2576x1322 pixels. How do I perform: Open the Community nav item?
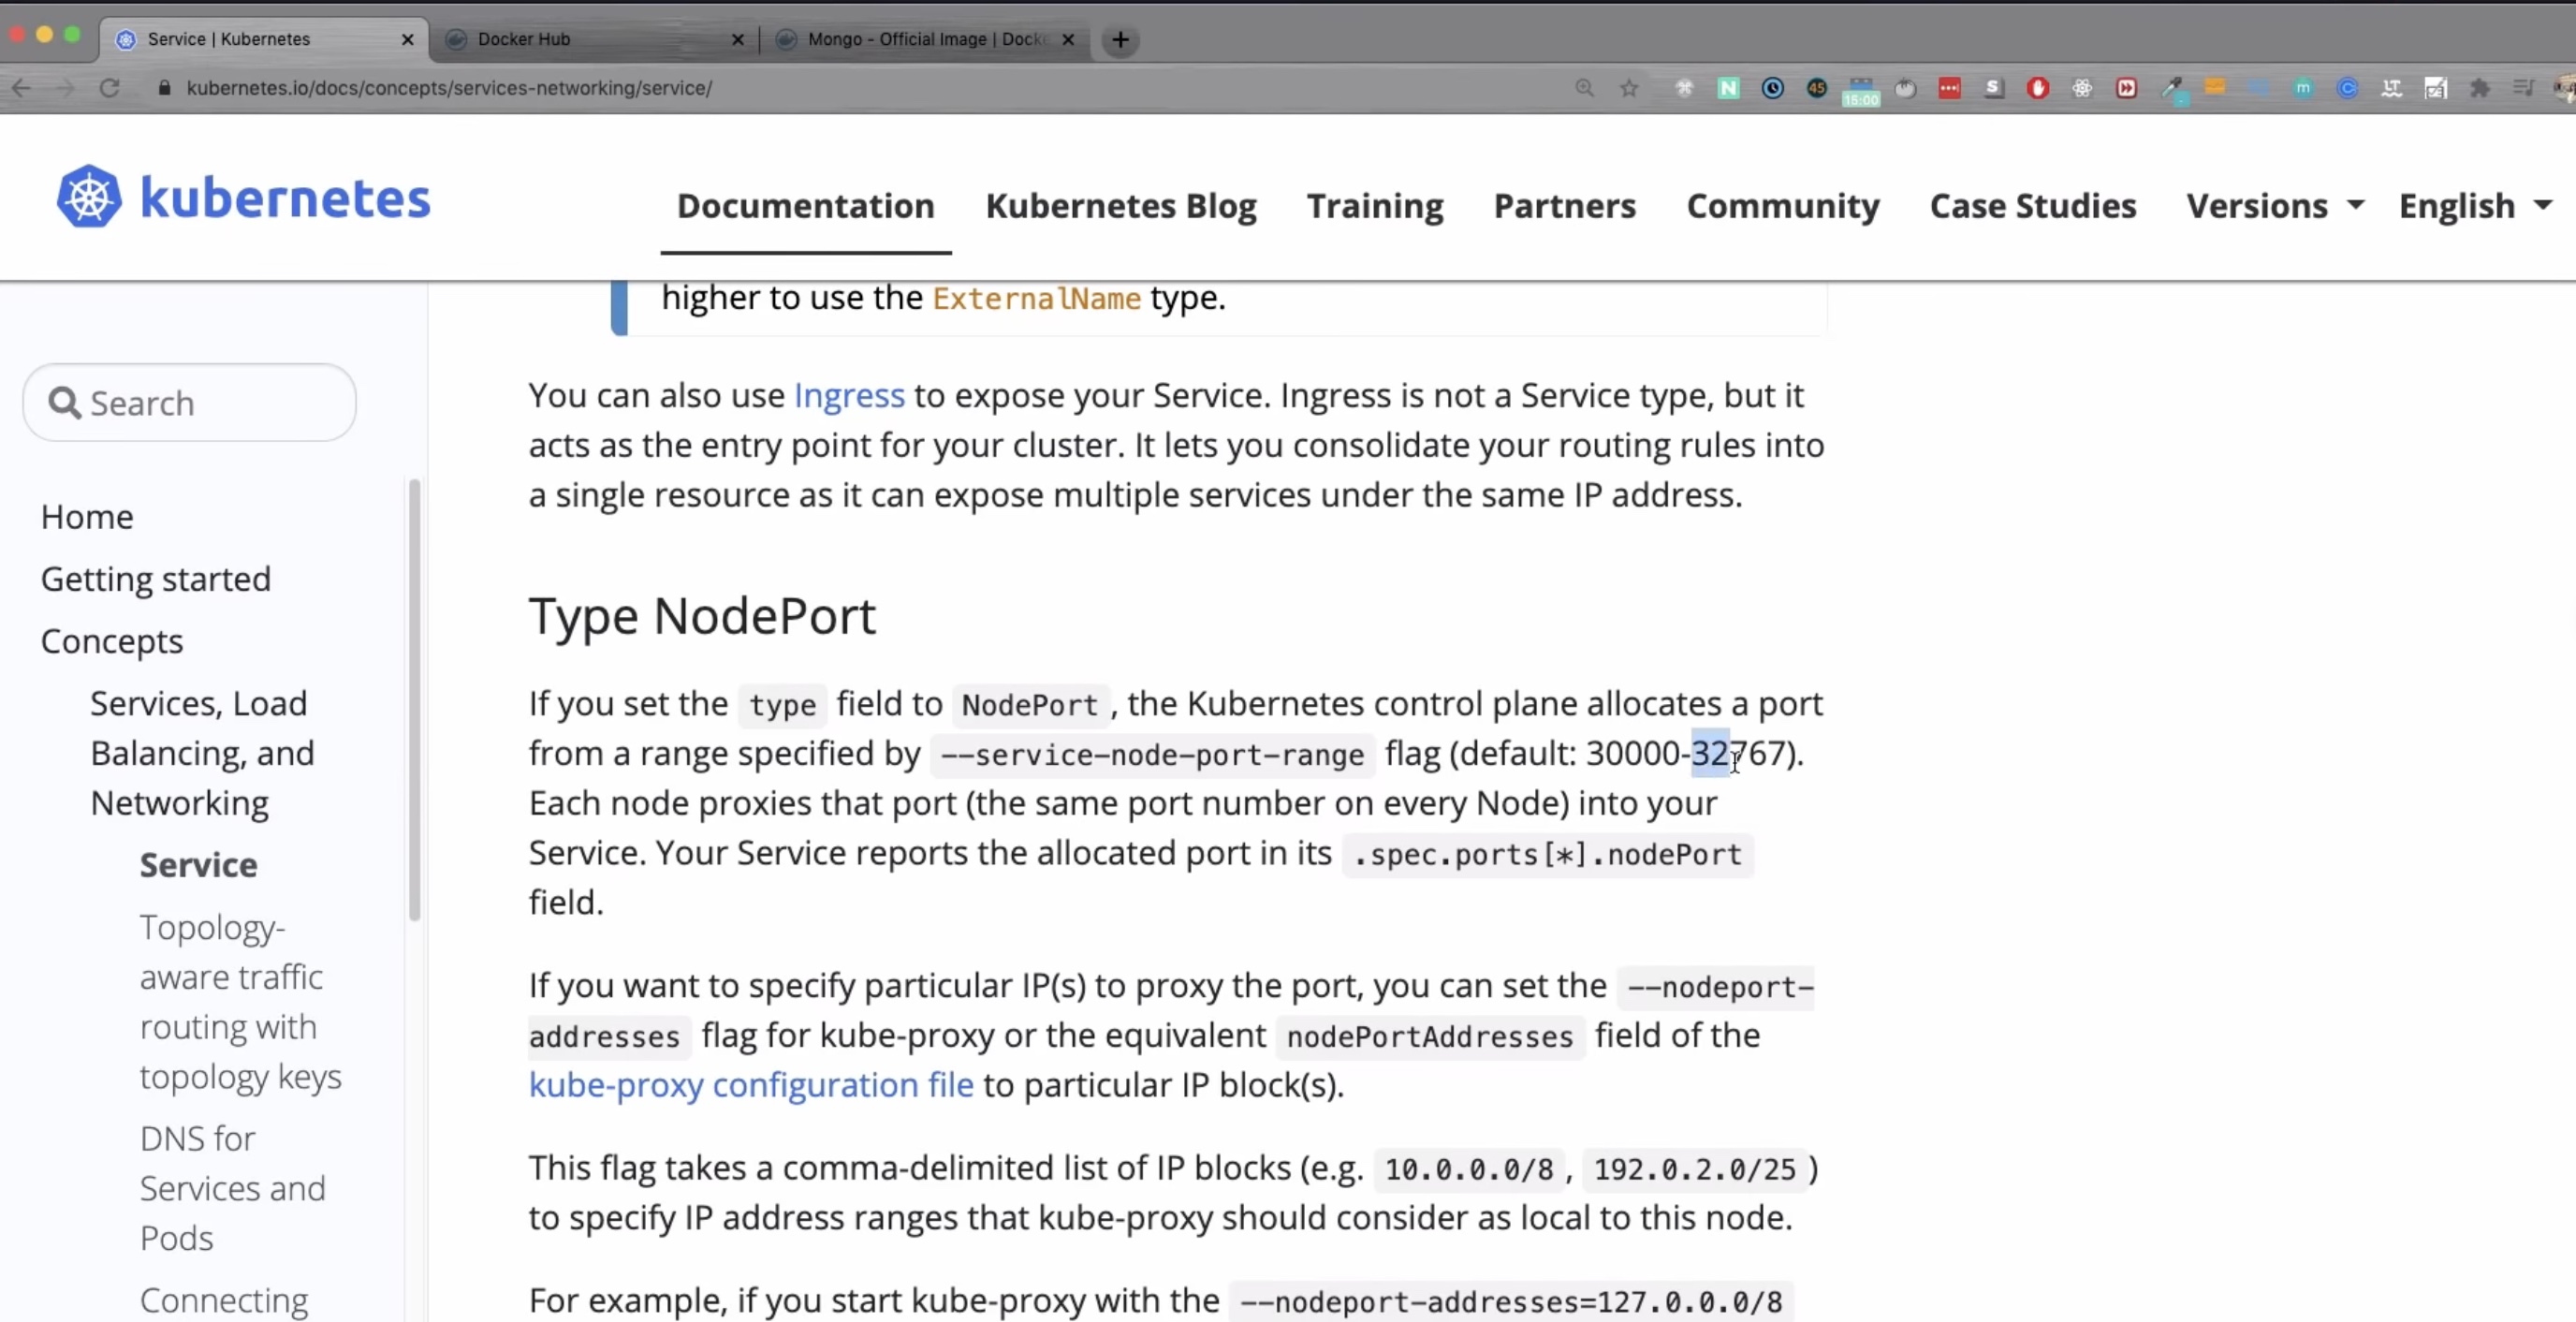[x=1782, y=205]
